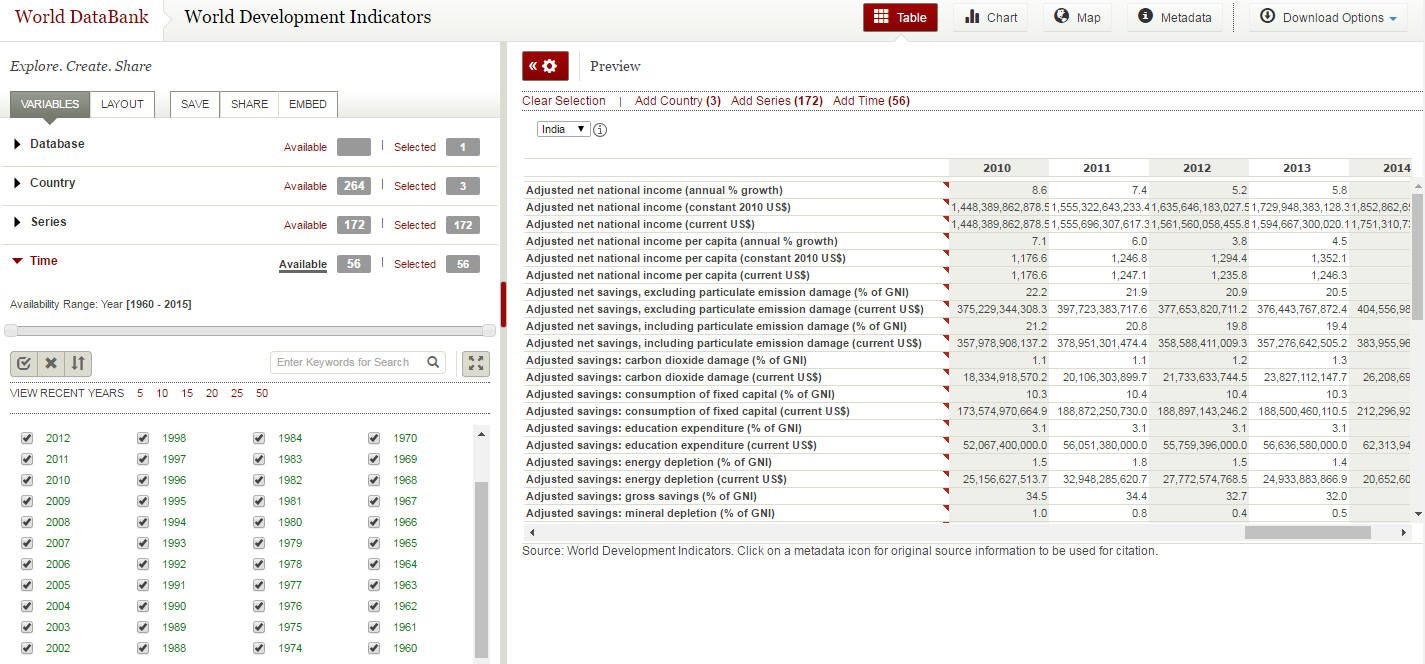
Task: Click the invert selection arrows icon
Action: tap(78, 363)
